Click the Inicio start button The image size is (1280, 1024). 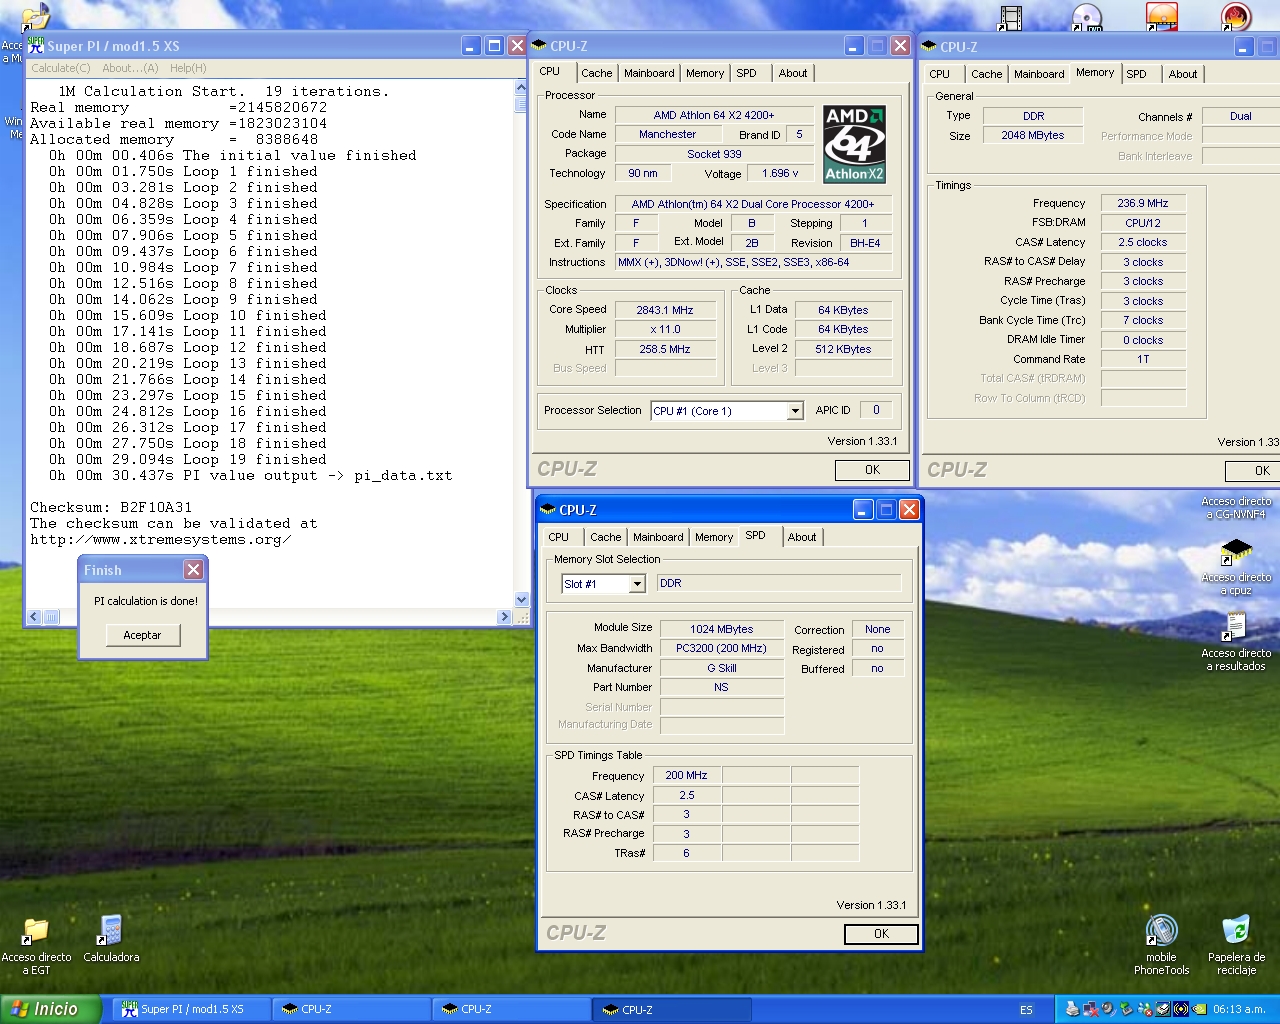50,1009
